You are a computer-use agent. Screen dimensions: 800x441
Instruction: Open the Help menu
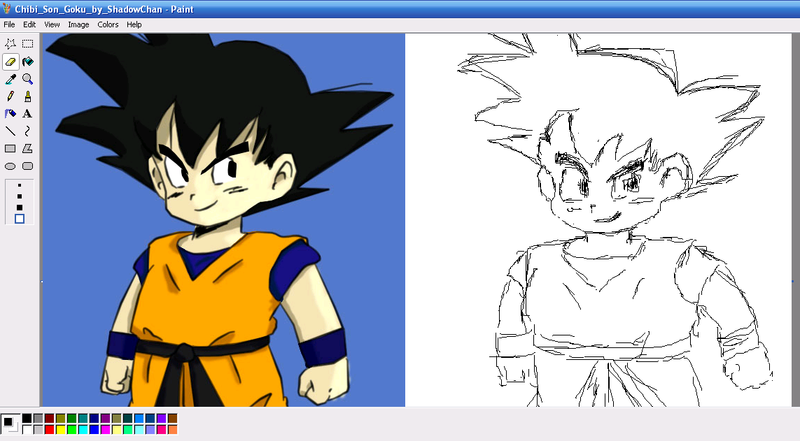pyautogui.click(x=134, y=24)
